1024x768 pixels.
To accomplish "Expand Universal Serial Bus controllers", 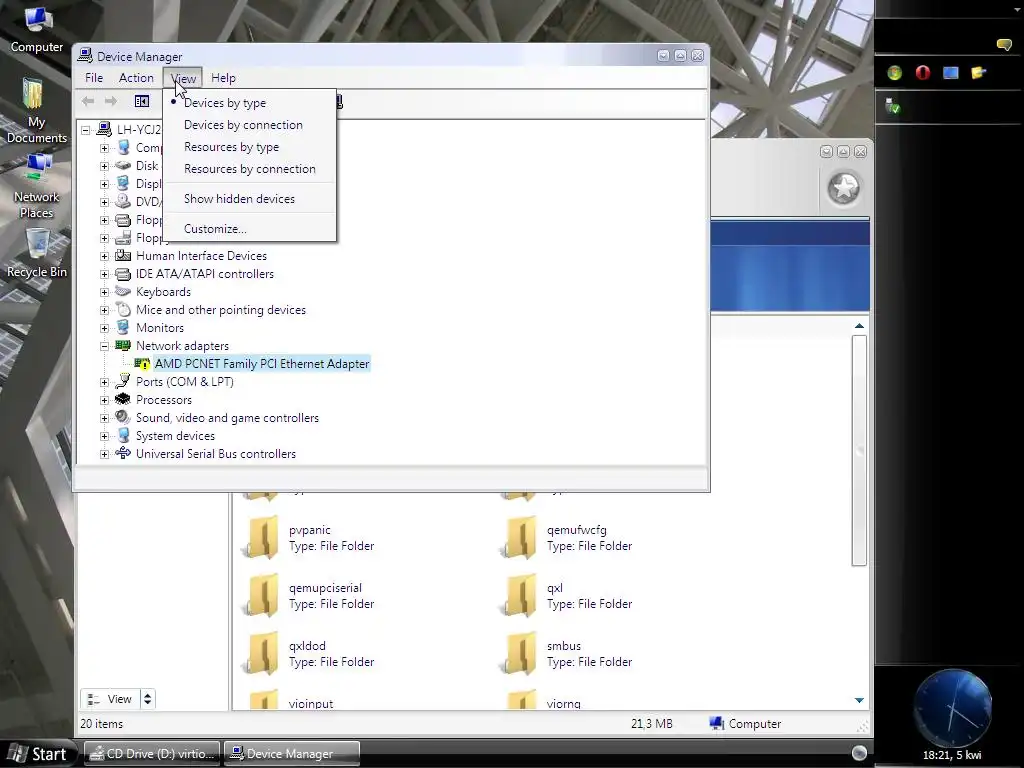I will [x=104, y=454].
